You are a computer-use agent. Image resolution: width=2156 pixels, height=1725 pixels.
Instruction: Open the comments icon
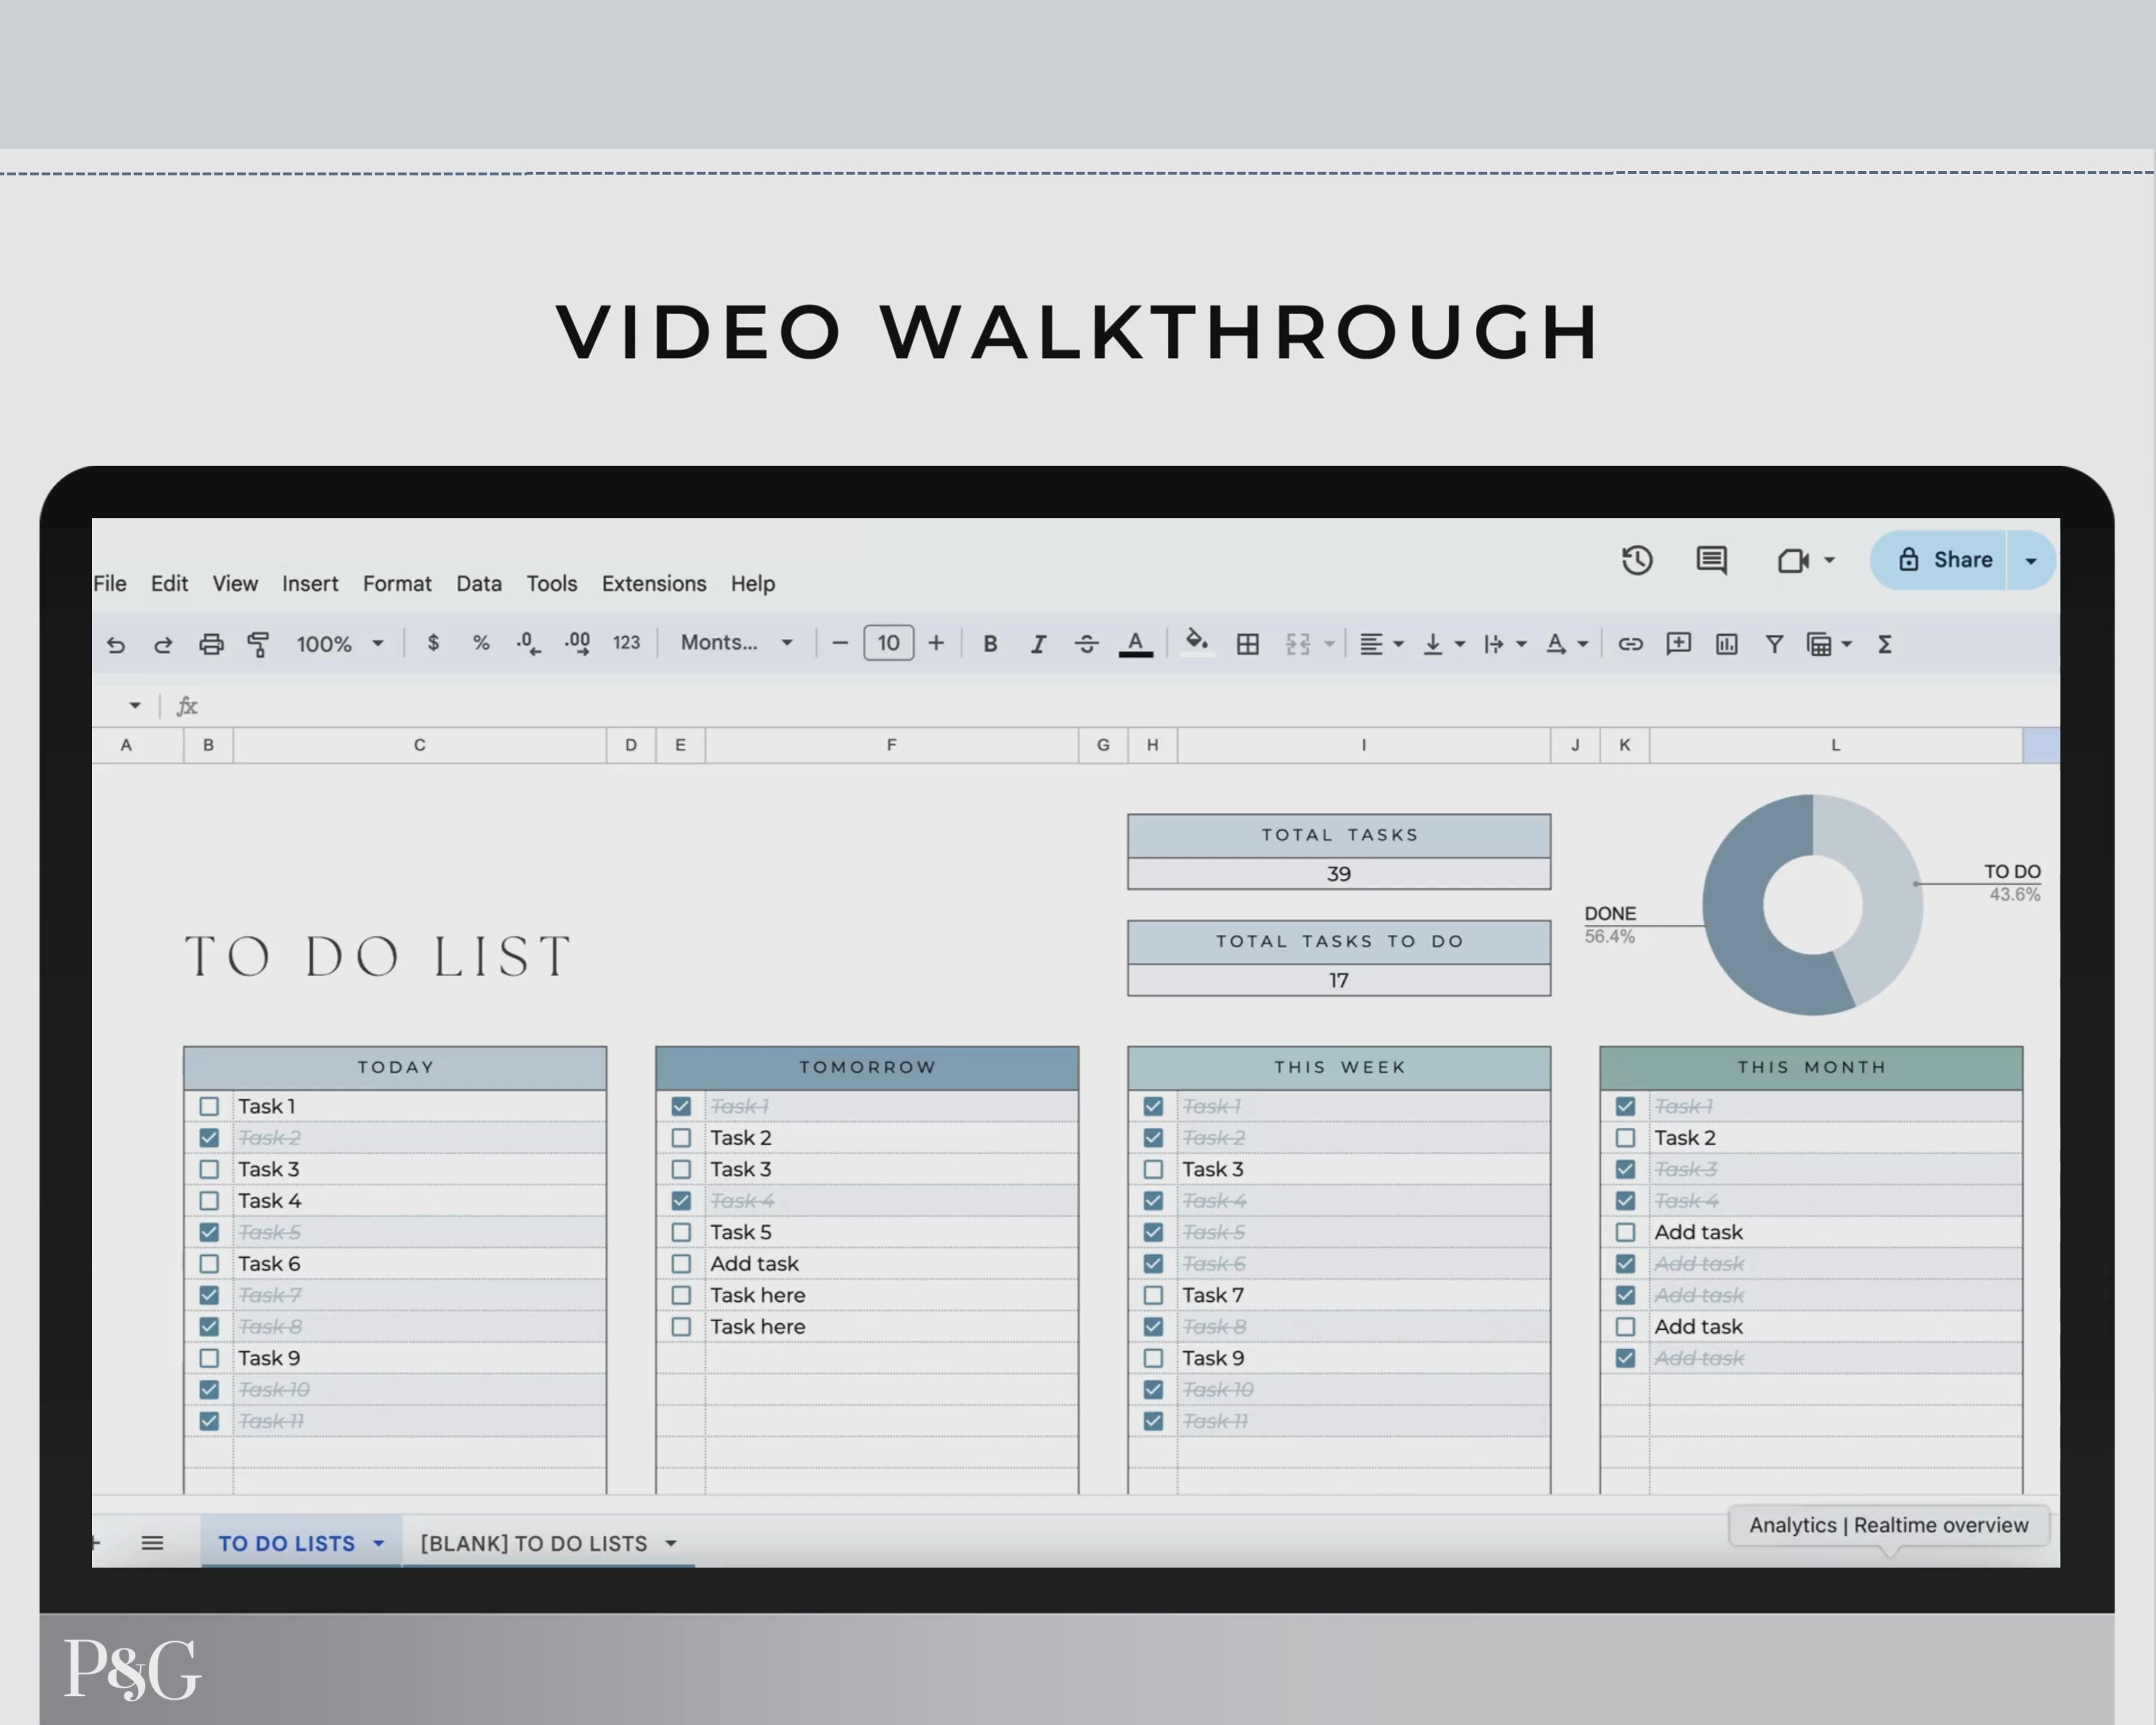(1711, 560)
